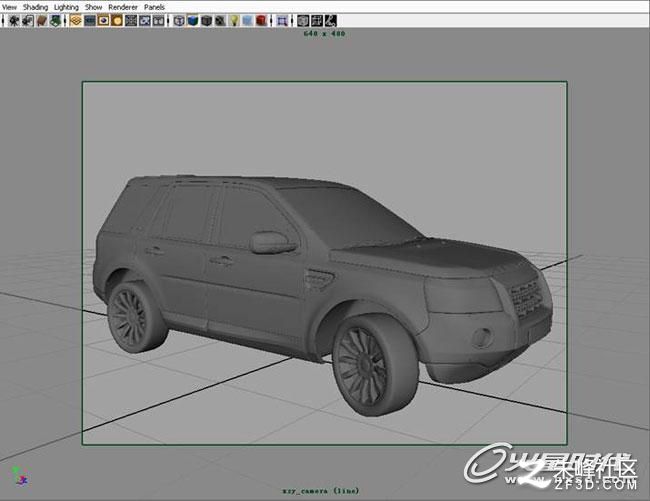
Task: Open the View menu
Action: click(9, 7)
